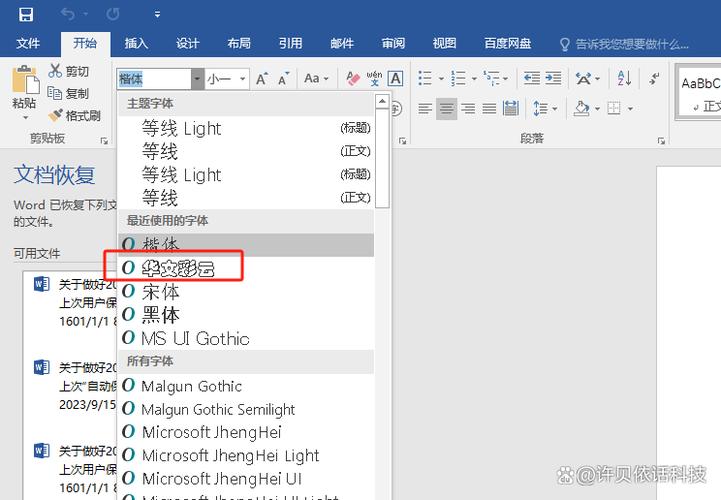Viewport: 721px width, 500px height.
Task: Open the Numbering dropdown arrow
Action: point(474,79)
